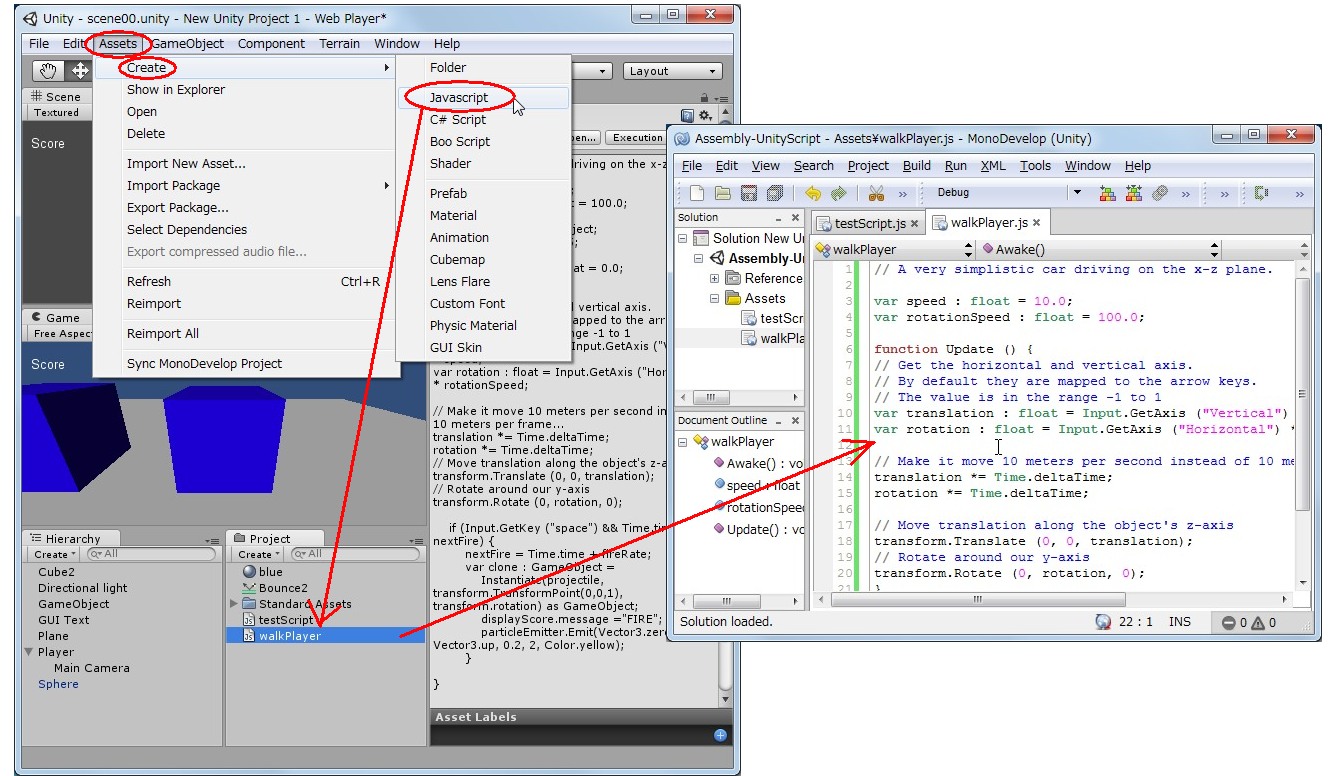Image resolution: width=1330 pixels, height=776 pixels.
Task: Choose C# Script from Create submenu
Action: point(457,119)
